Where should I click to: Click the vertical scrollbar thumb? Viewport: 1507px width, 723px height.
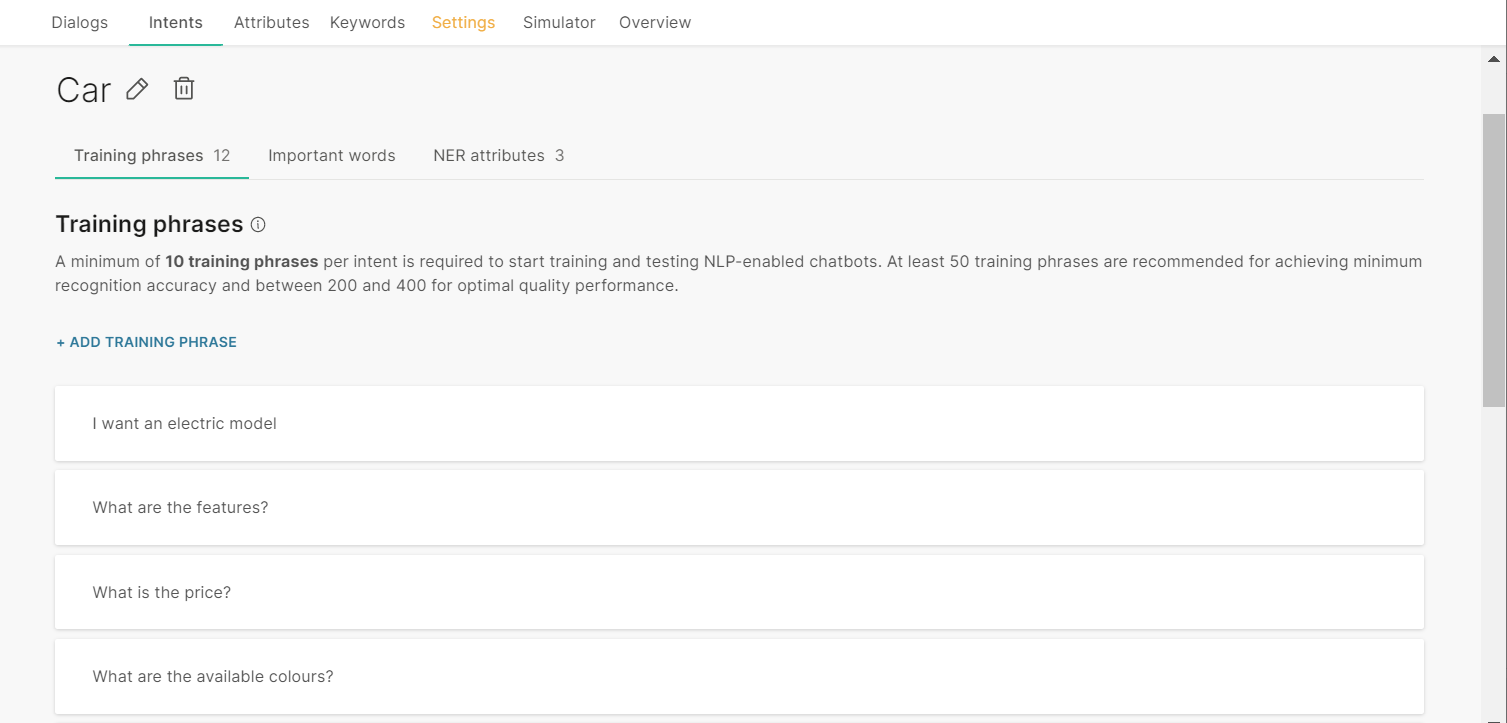1493,260
